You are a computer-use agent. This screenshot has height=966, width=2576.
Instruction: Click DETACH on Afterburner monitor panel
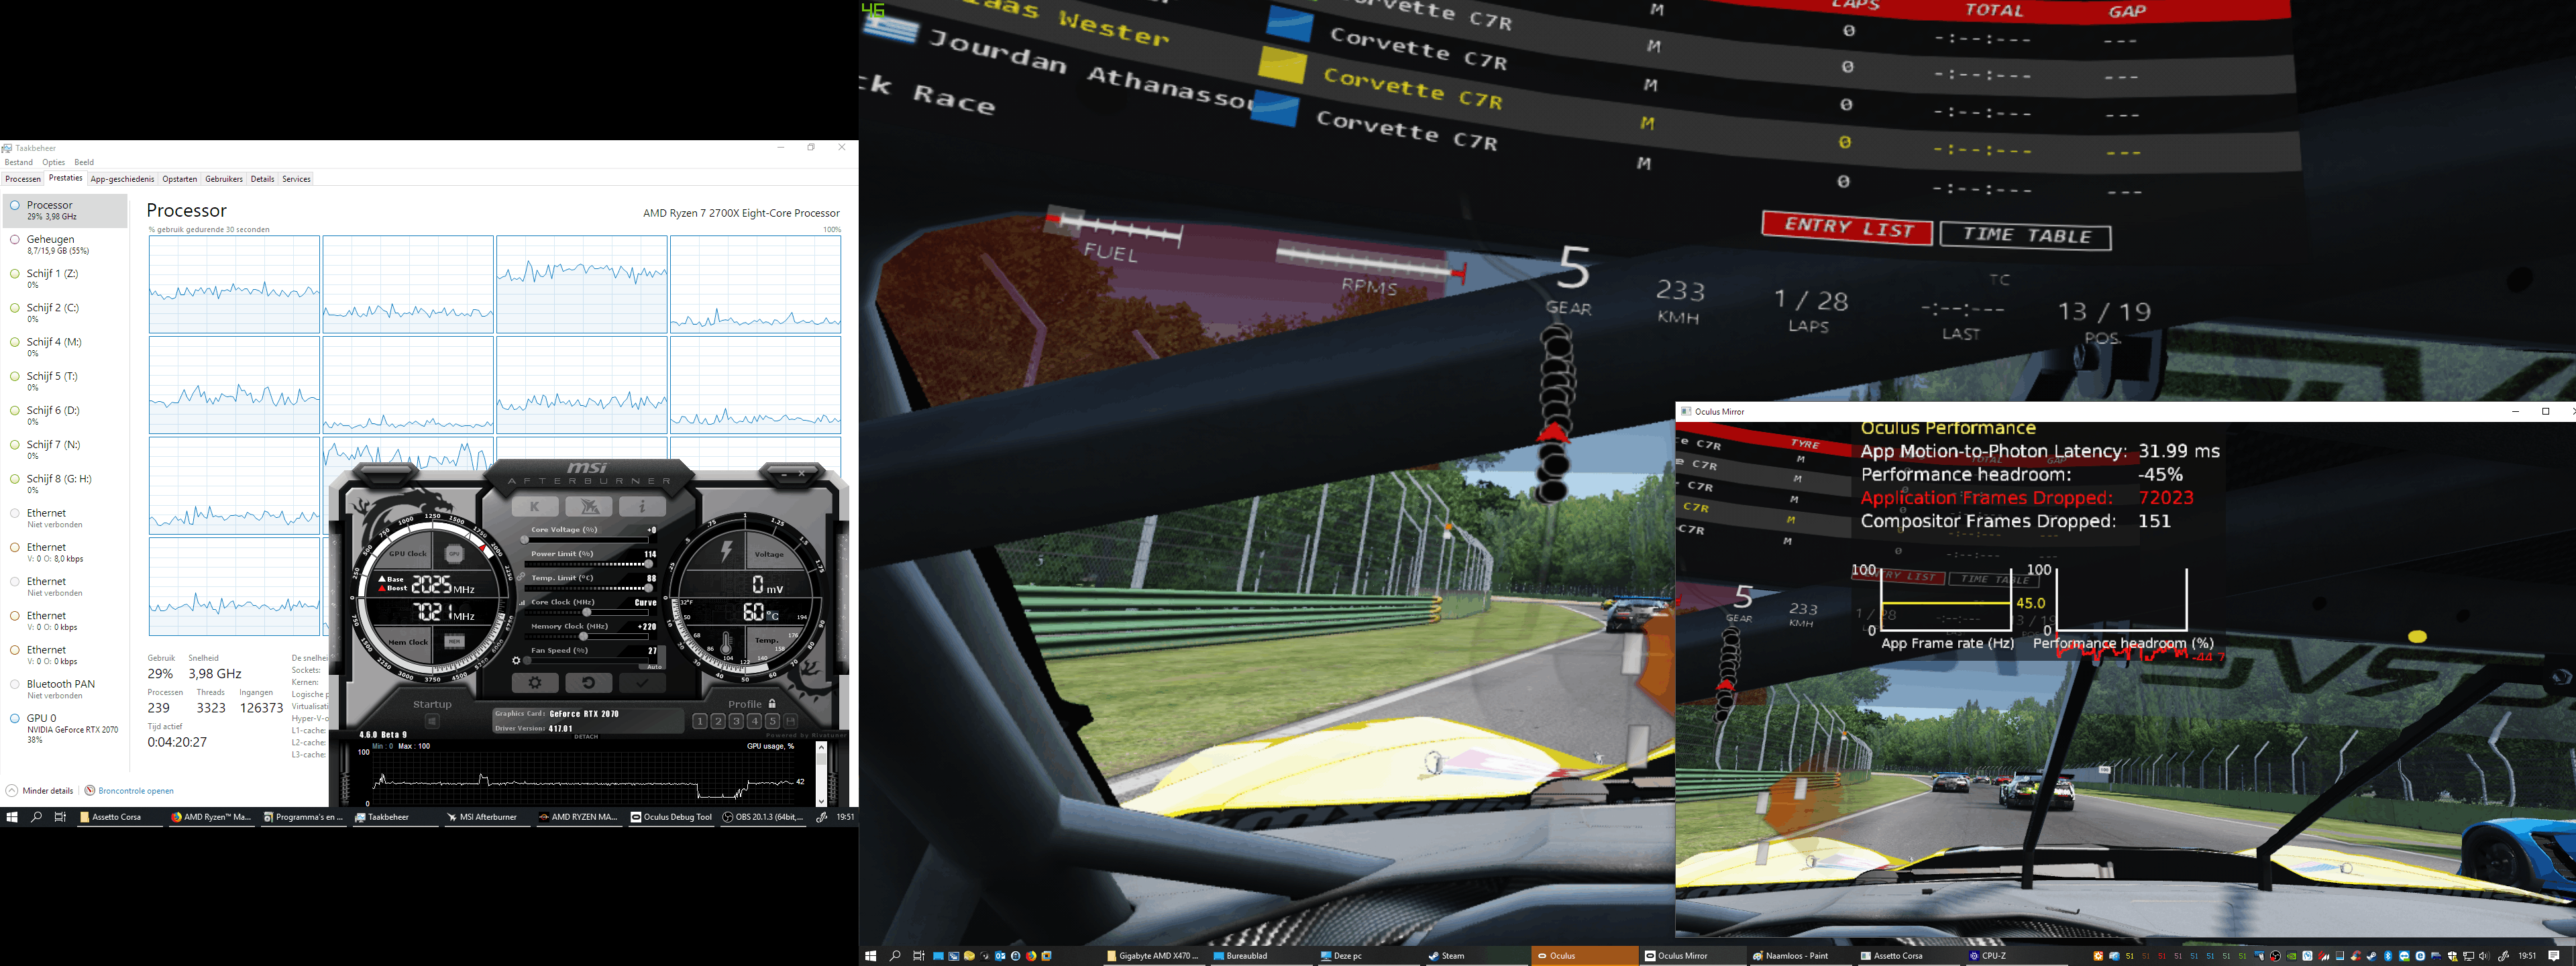[x=586, y=737]
